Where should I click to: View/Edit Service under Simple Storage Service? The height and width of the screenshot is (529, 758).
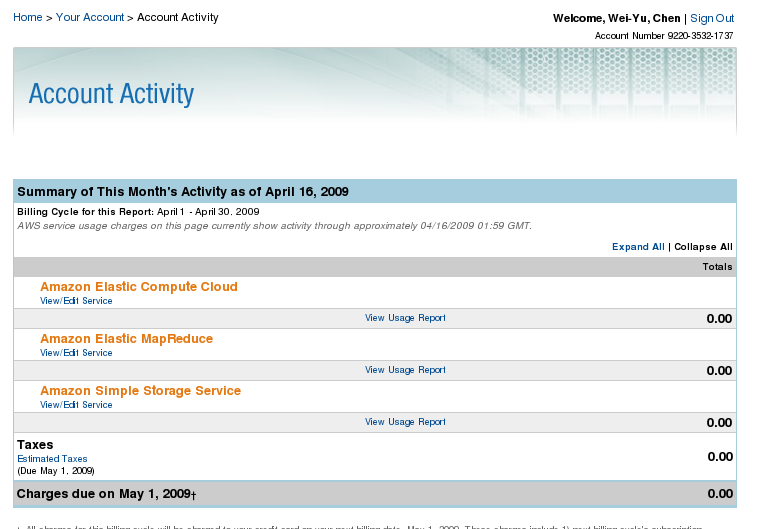click(76, 405)
